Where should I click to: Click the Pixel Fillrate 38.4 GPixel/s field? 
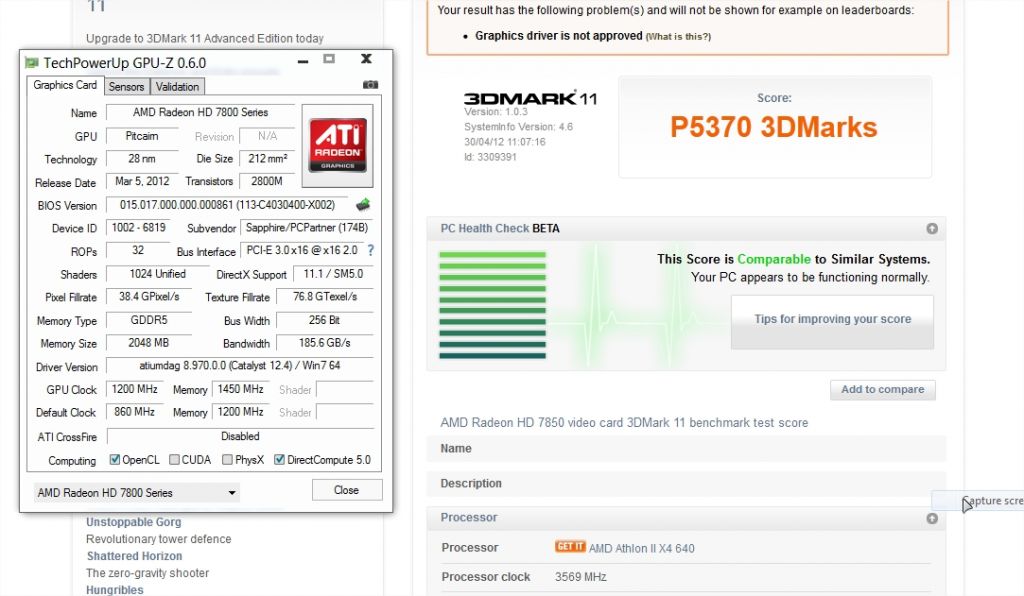pos(149,296)
